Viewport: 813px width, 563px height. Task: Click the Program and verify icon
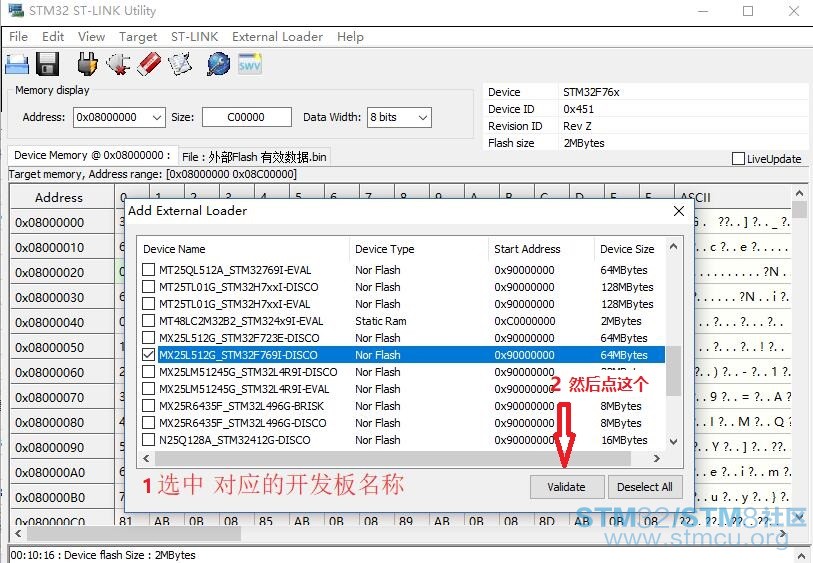(179, 64)
